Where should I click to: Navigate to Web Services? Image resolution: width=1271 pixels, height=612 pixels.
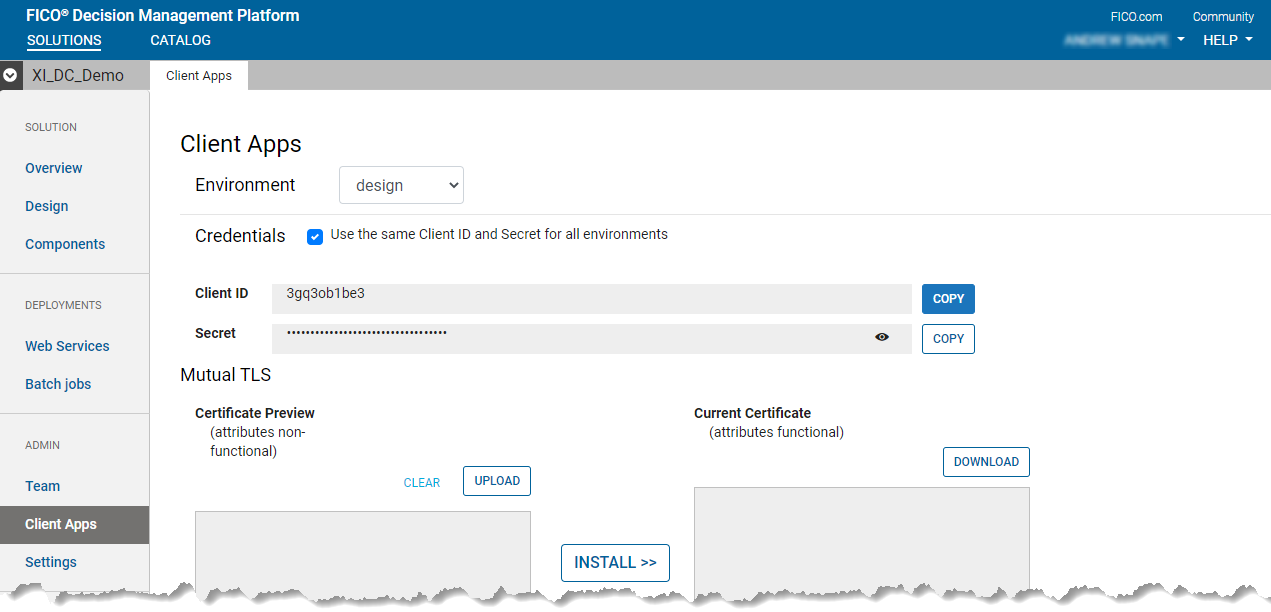point(67,346)
